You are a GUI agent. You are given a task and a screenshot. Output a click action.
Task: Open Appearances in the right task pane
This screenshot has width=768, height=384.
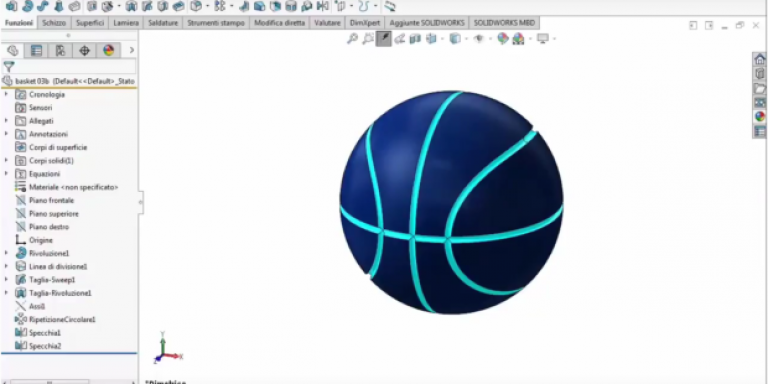point(760,117)
